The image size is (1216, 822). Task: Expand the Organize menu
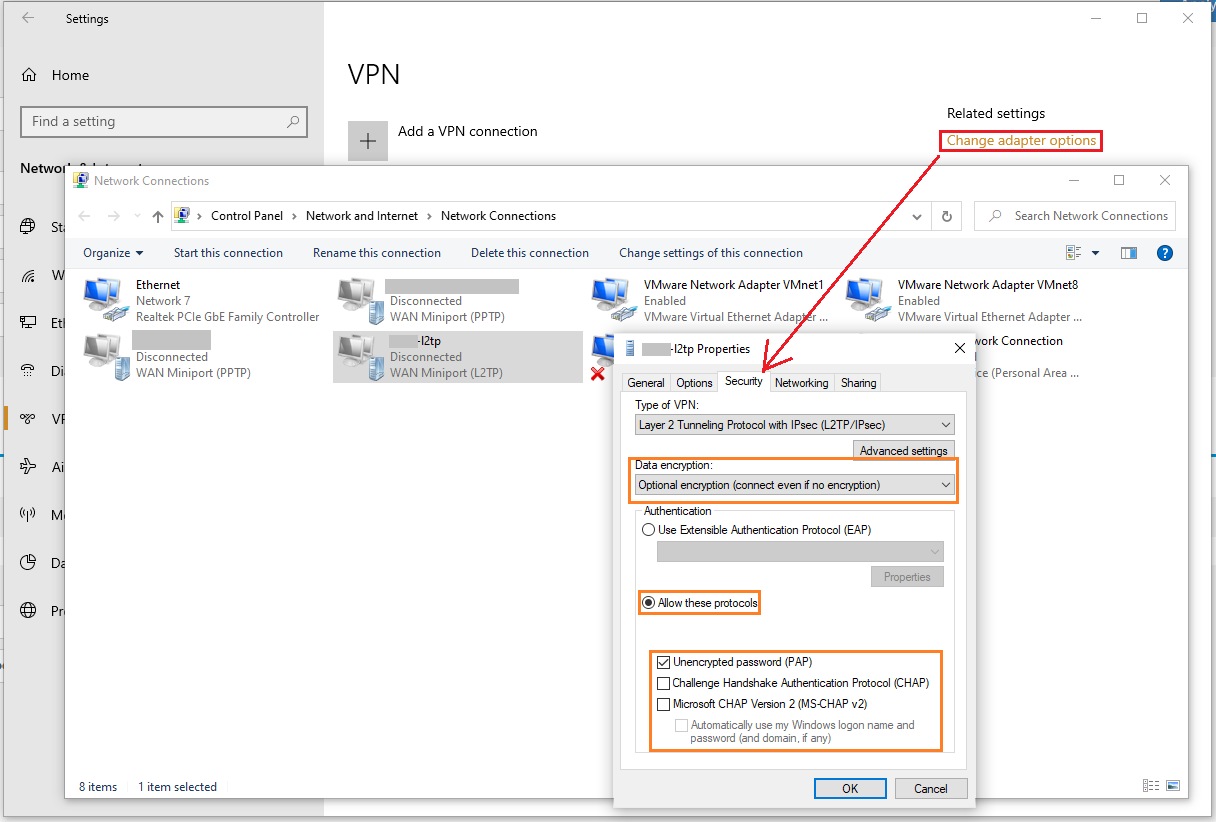(112, 252)
